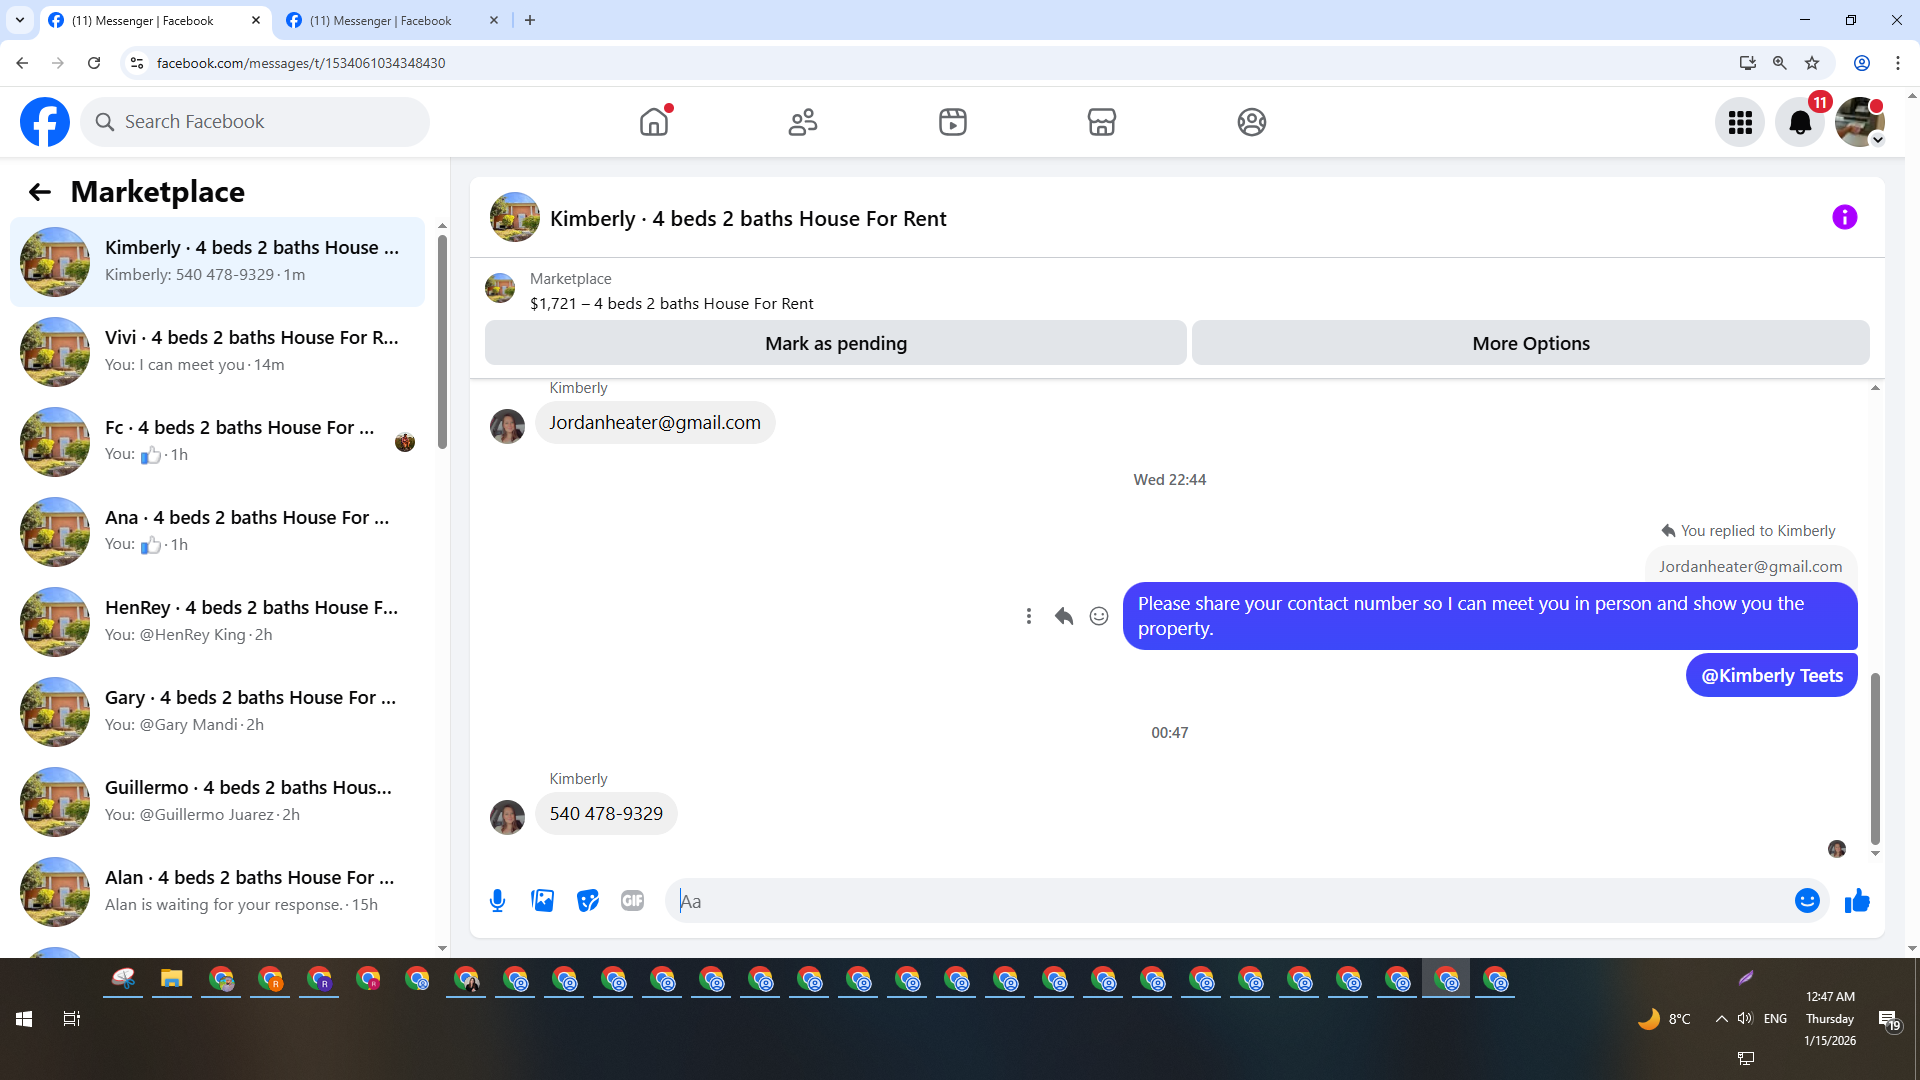
Task: Reply to the contact number message
Action: tap(1063, 616)
